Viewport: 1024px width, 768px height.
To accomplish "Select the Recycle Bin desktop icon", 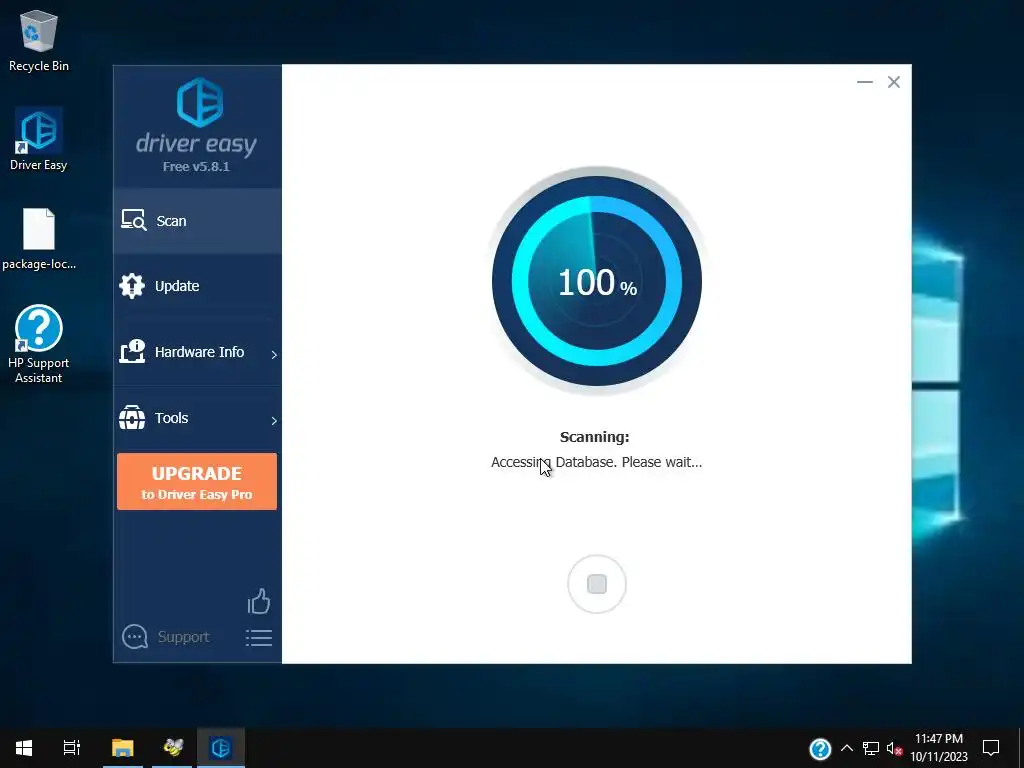I will 39,40.
